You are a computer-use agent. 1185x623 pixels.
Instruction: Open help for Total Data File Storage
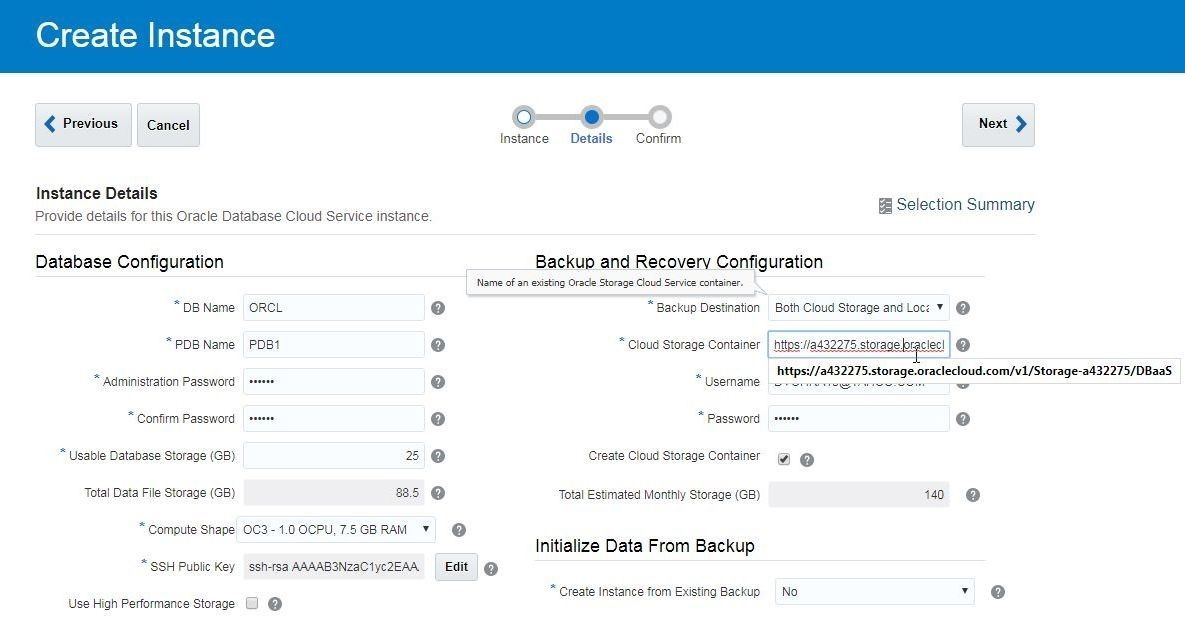pyautogui.click(x=438, y=493)
